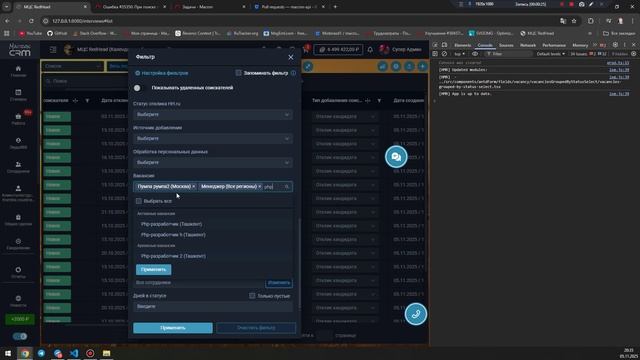The image size is (640, 360).
Task: Click the DevTools live expression eye icon
Action: (475, 54)
